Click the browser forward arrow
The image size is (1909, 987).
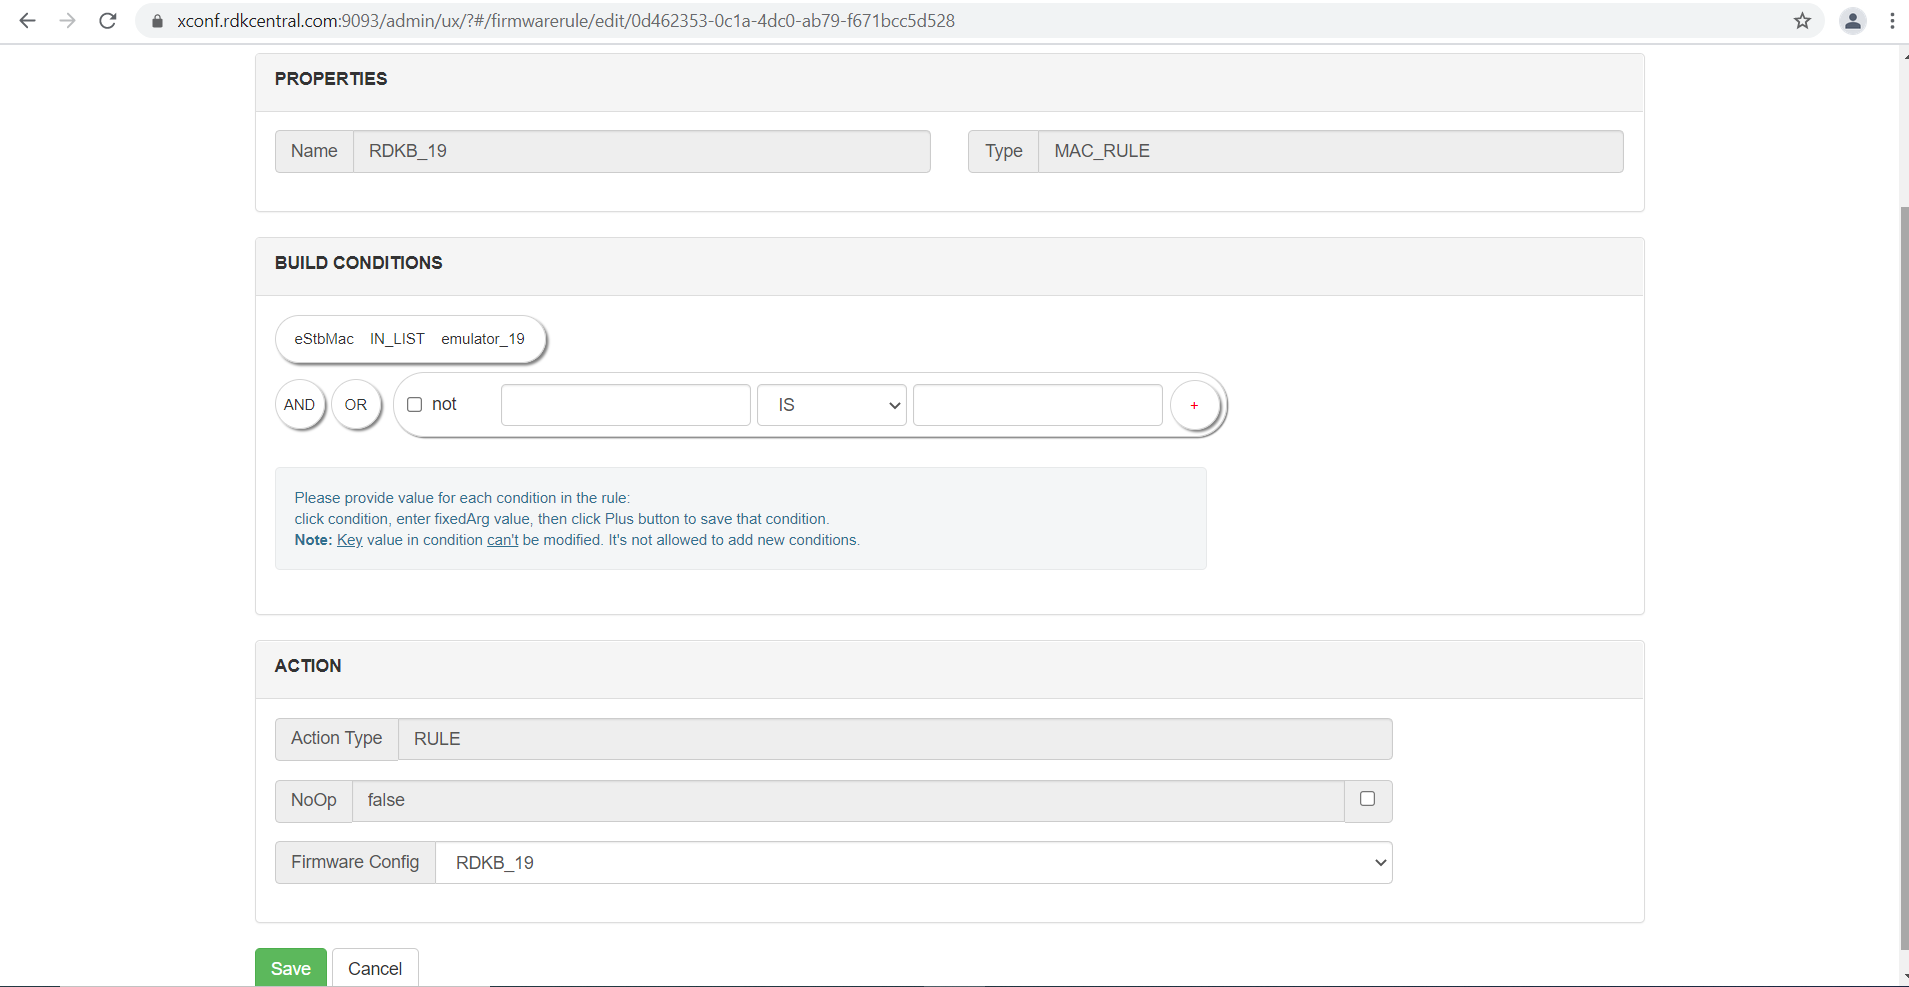(x=67, y=21)
